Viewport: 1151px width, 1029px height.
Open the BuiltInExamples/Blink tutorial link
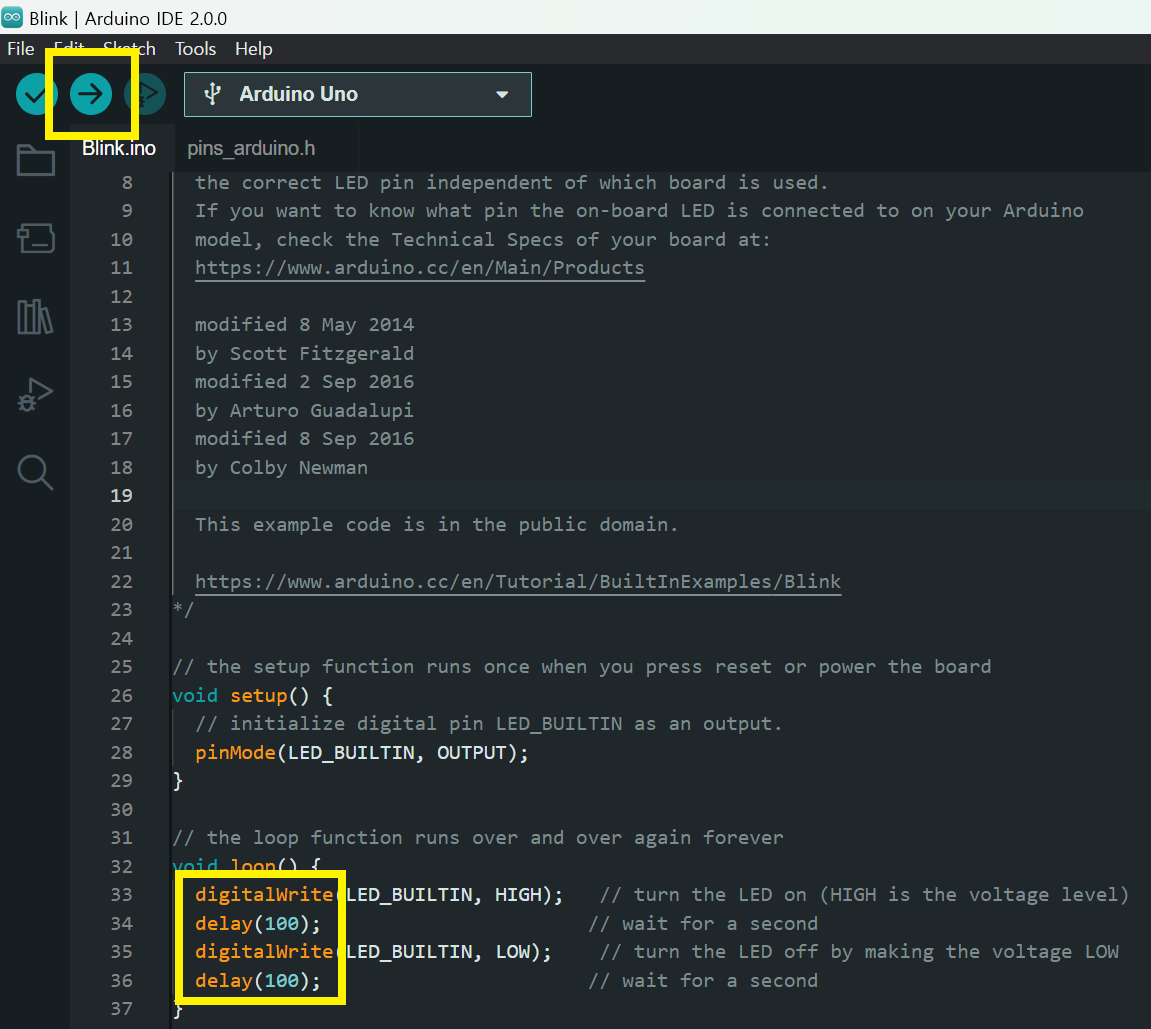(x=518, y=582)
